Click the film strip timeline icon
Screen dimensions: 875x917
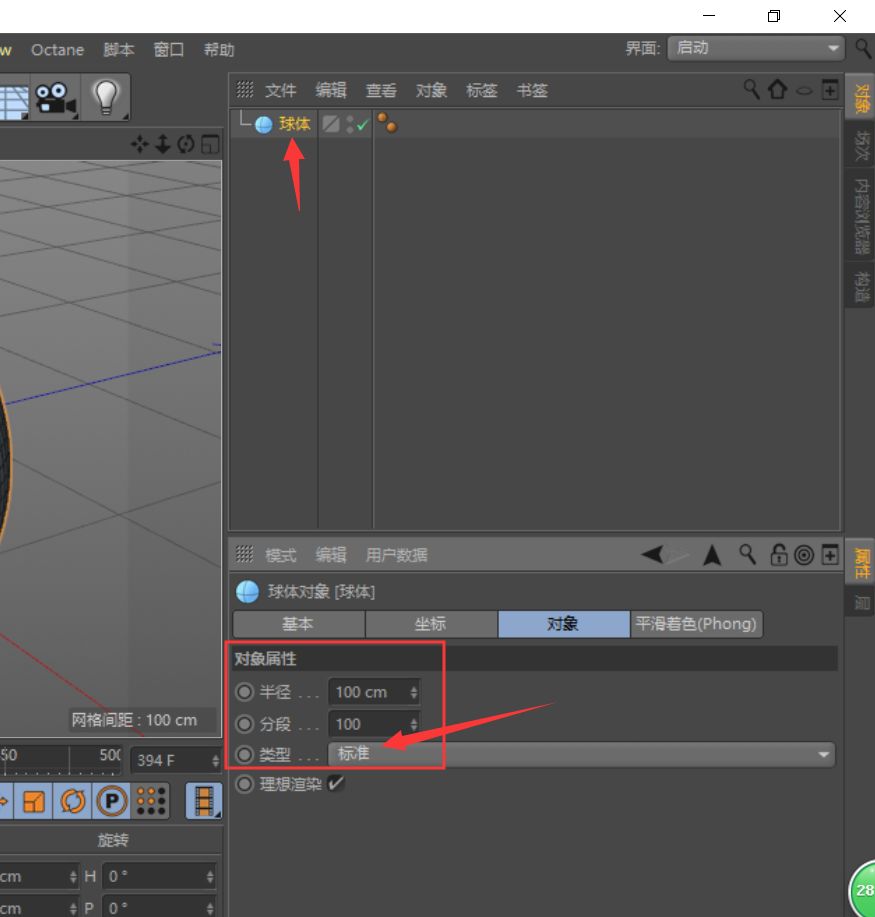[204, 801]
